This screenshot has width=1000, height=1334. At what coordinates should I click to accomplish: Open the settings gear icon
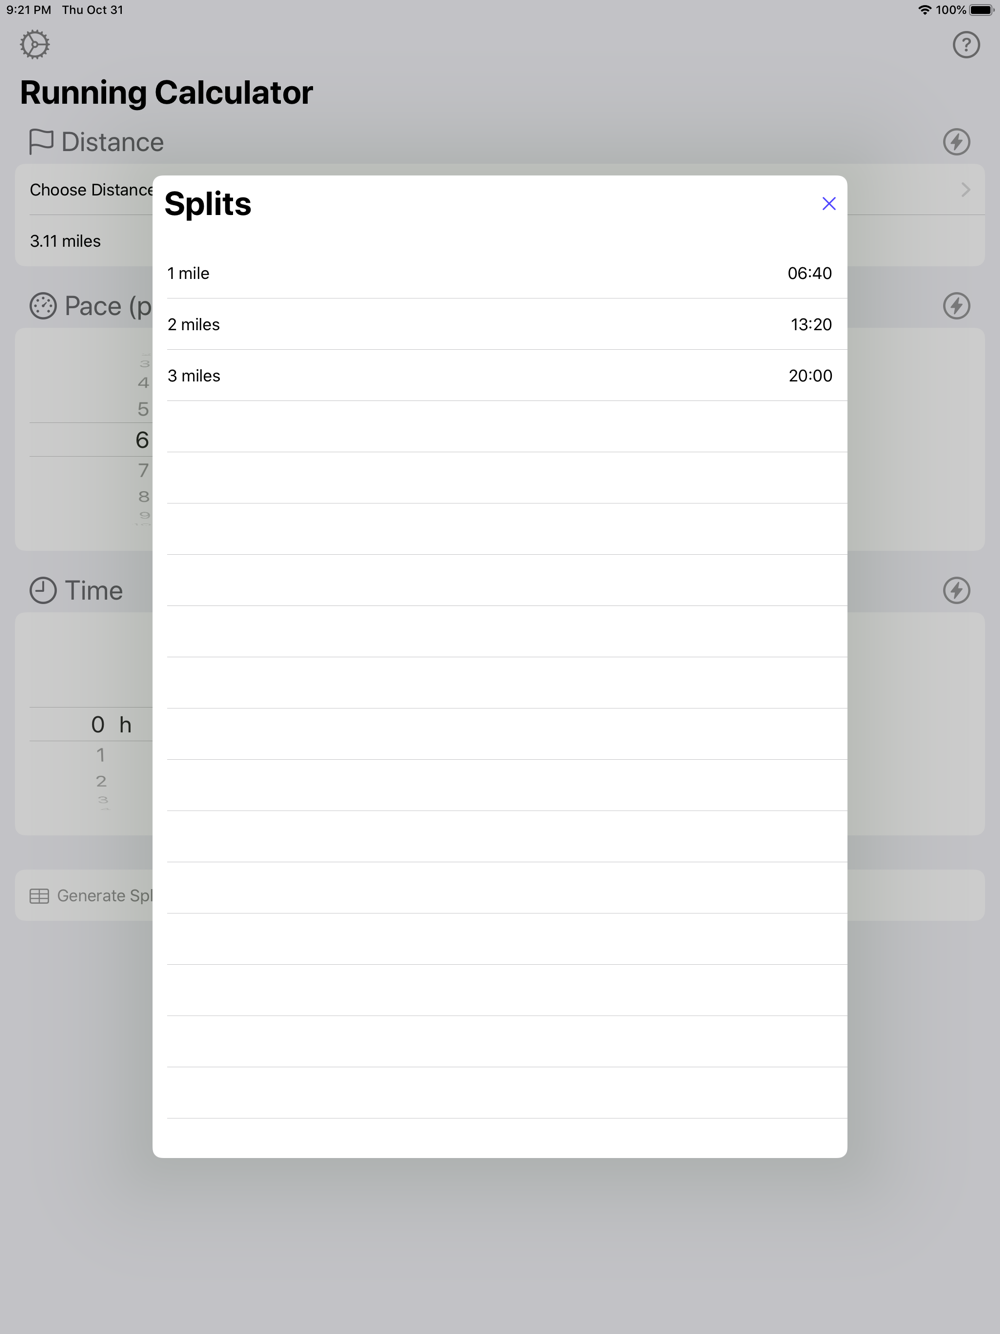(35, 44)
